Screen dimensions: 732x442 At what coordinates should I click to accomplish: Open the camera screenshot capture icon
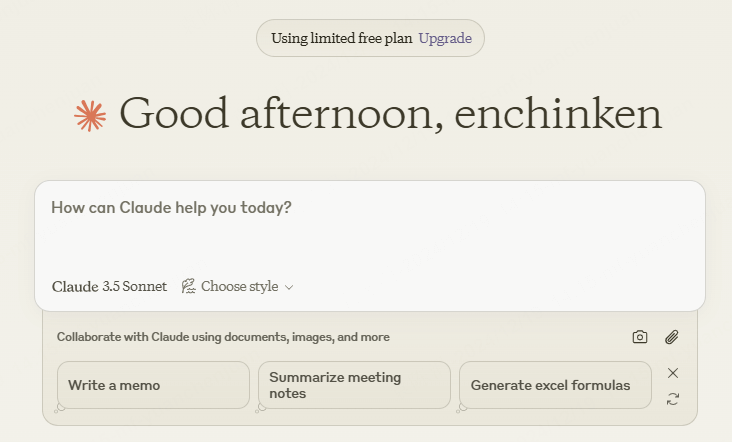[x=640, y=337]
